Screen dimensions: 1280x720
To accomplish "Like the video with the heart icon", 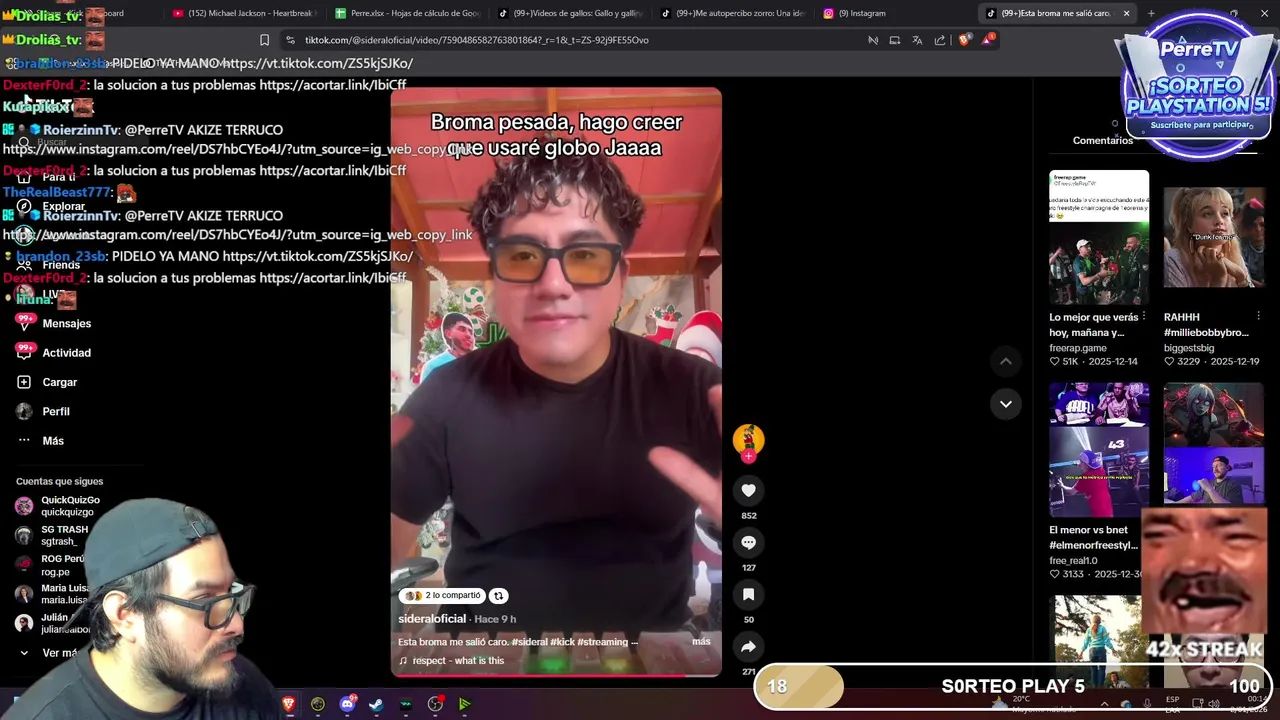I will pos(748,490).
